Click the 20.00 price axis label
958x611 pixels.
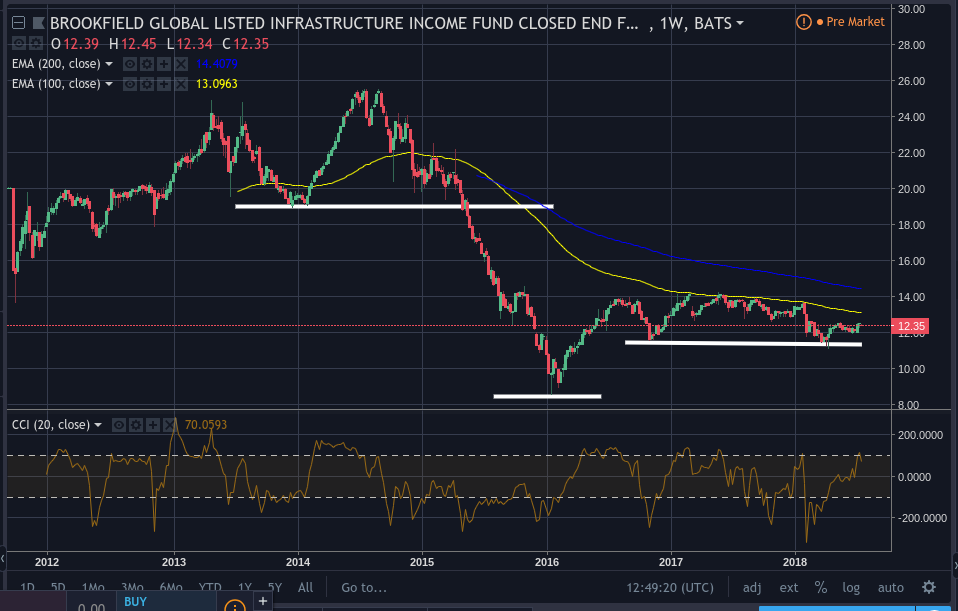pos(911,189)
